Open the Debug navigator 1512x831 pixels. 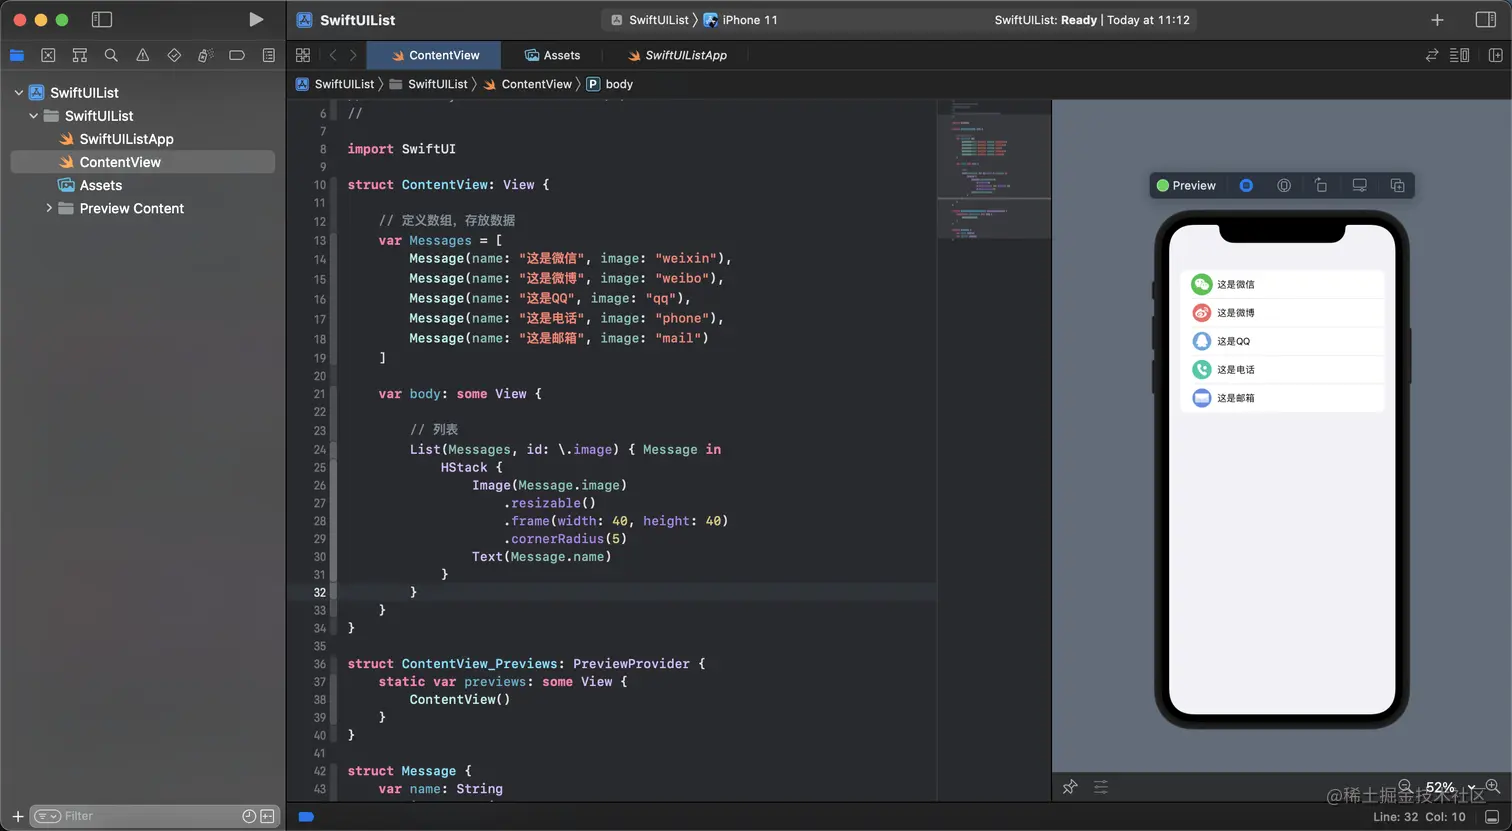click(205, 55)
